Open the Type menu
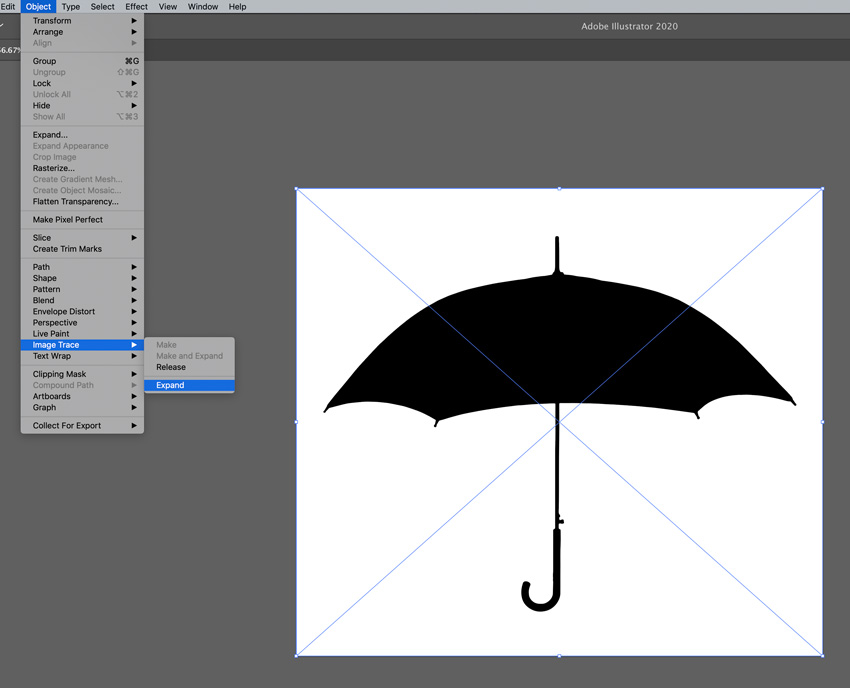Screen dimensions: 850x688 pos(70,6)
